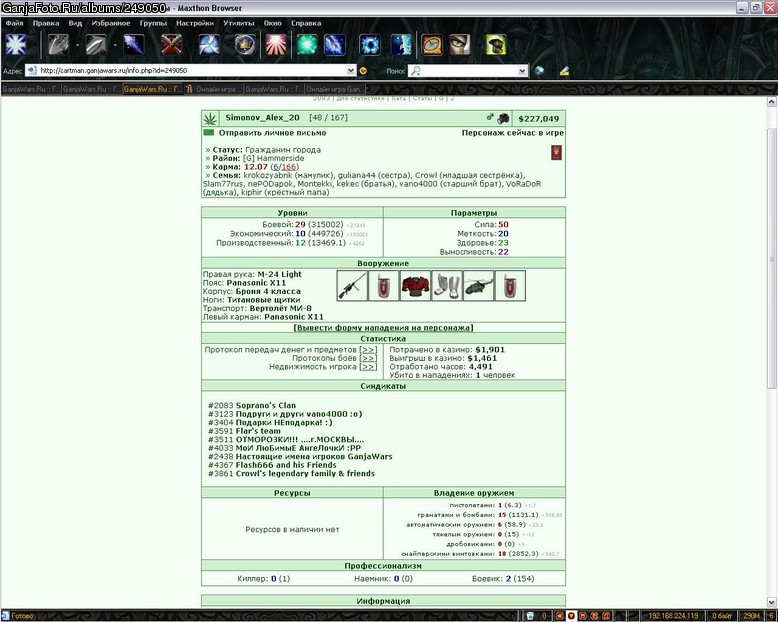Click the red passport icon in status block
The height and width of the screenshot is (622, 778).
pos(556,152)
